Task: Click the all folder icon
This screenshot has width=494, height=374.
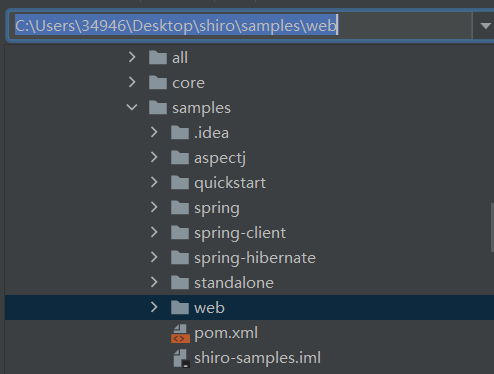Action: [158, 57]
